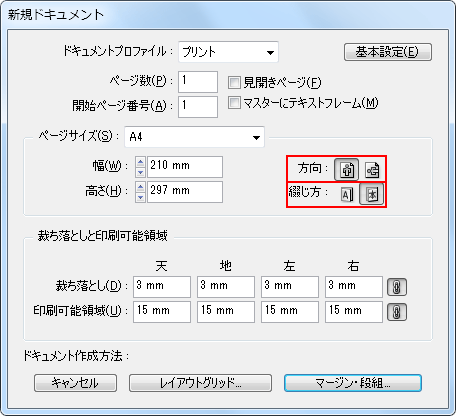This screenshot has height=416, width=456.
Task: Click the 裁ち落とし 地 field
Action: [226, 287]
